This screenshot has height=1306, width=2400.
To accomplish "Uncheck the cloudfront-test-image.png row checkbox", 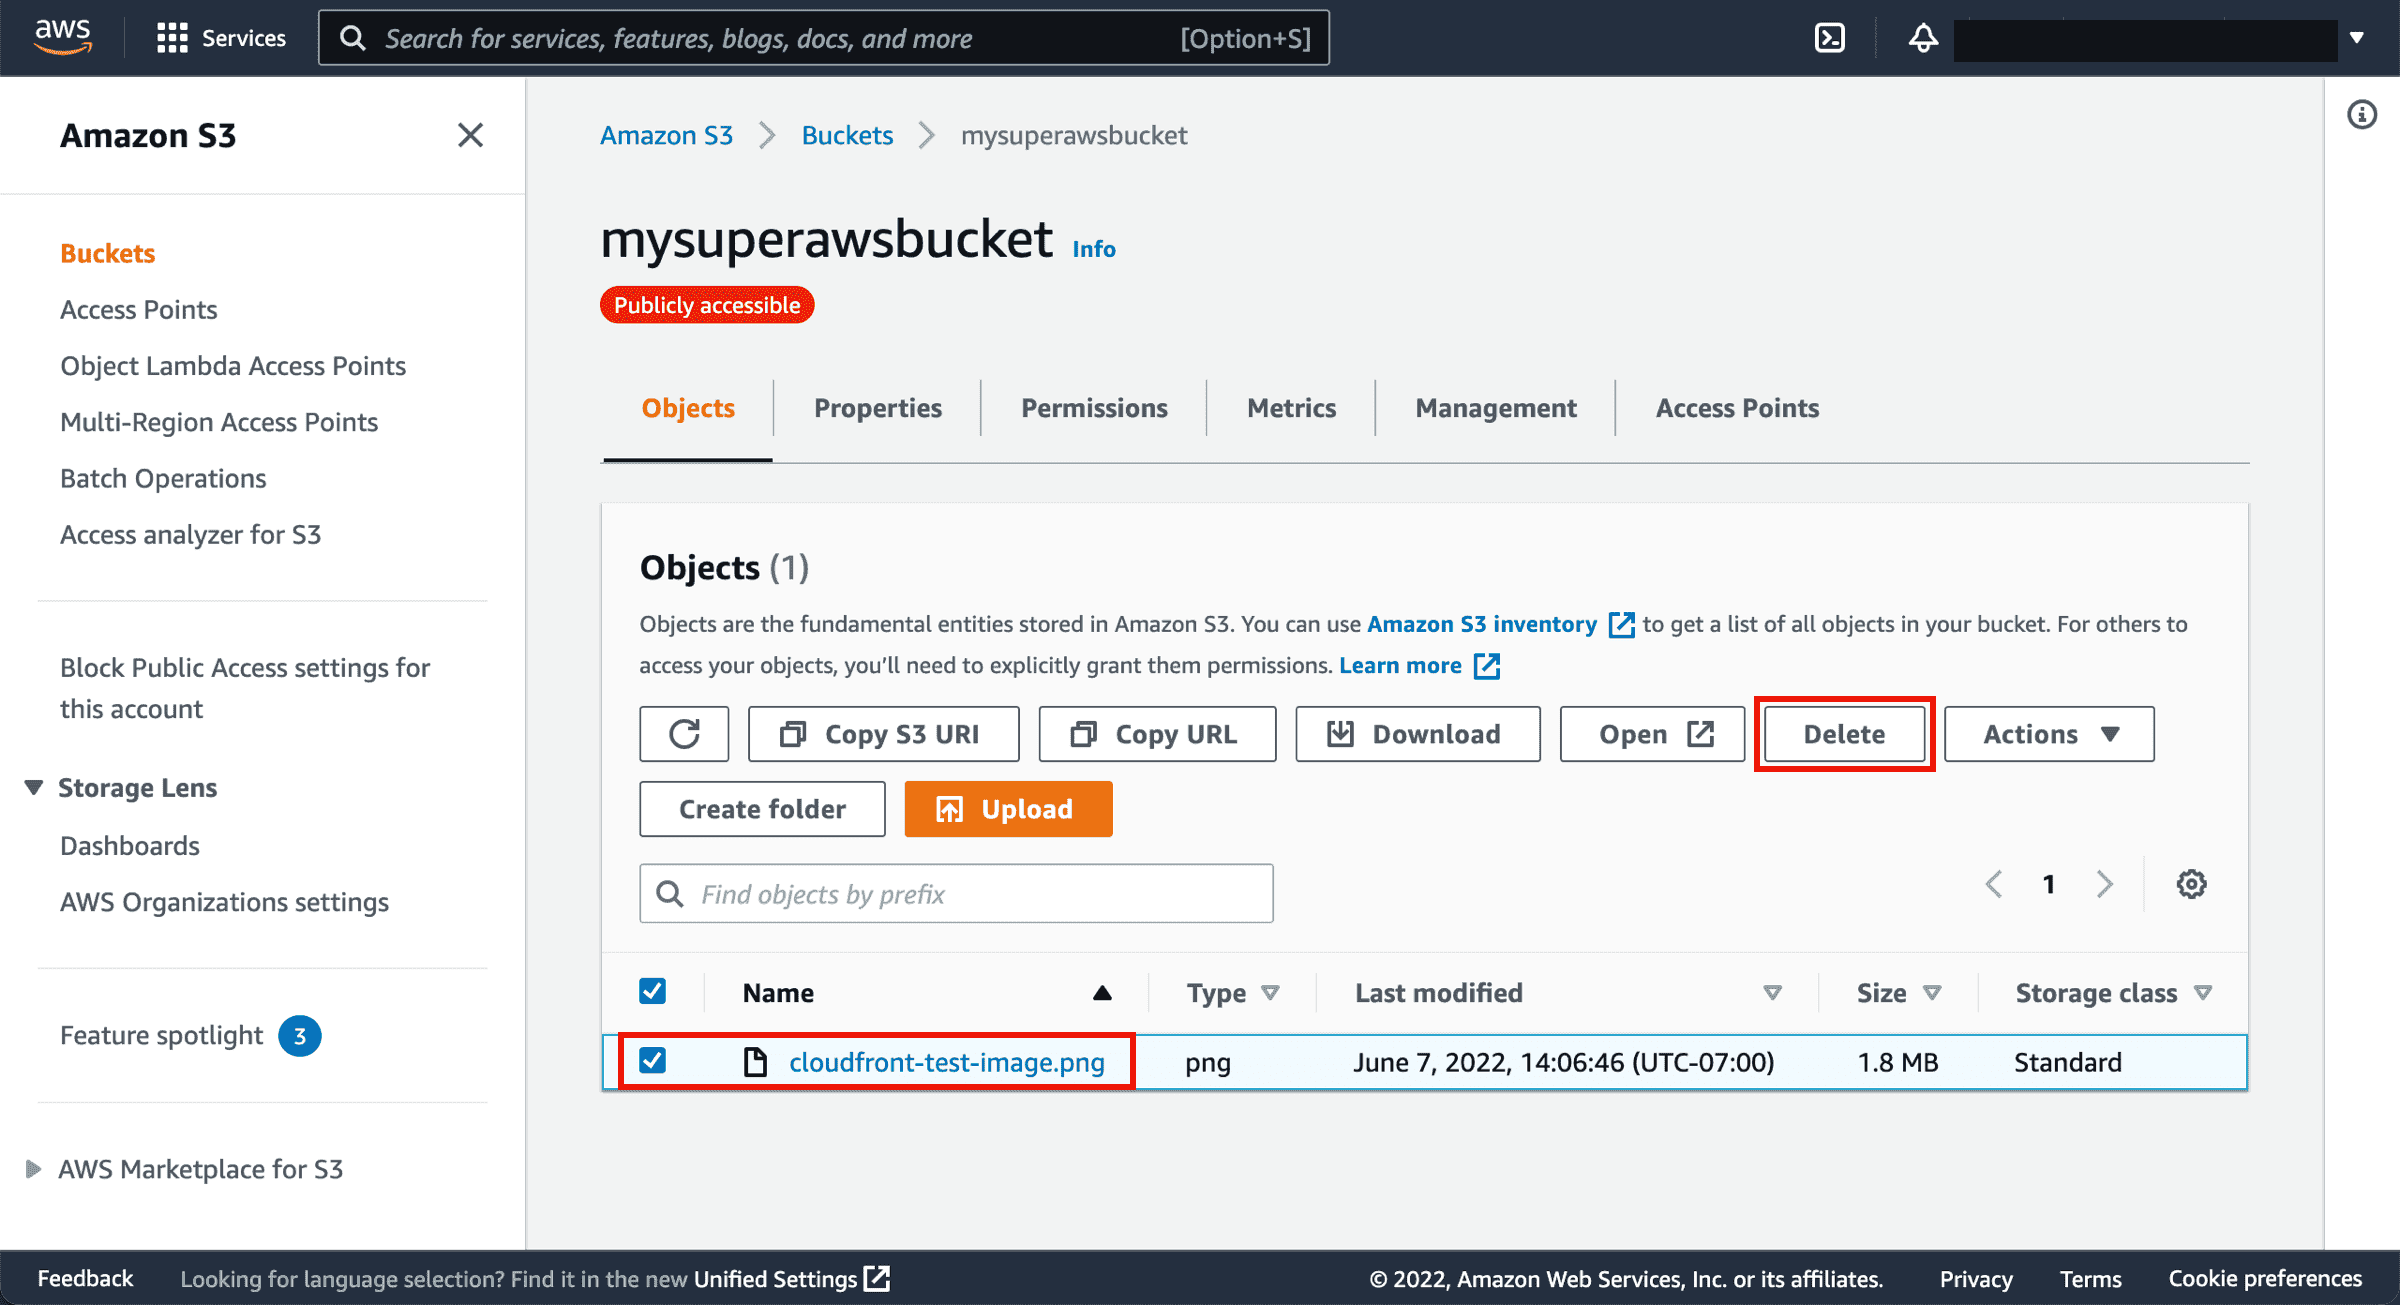I will point(652,1060).
